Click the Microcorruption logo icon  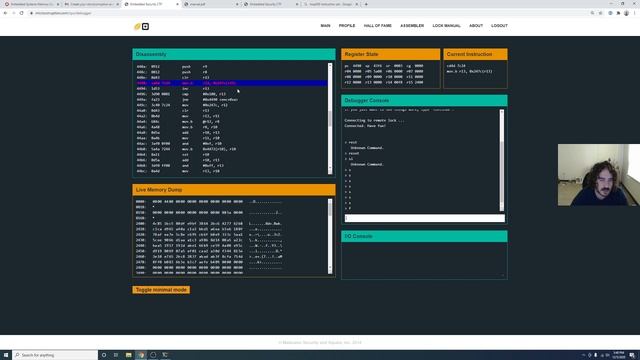[141, 27]
